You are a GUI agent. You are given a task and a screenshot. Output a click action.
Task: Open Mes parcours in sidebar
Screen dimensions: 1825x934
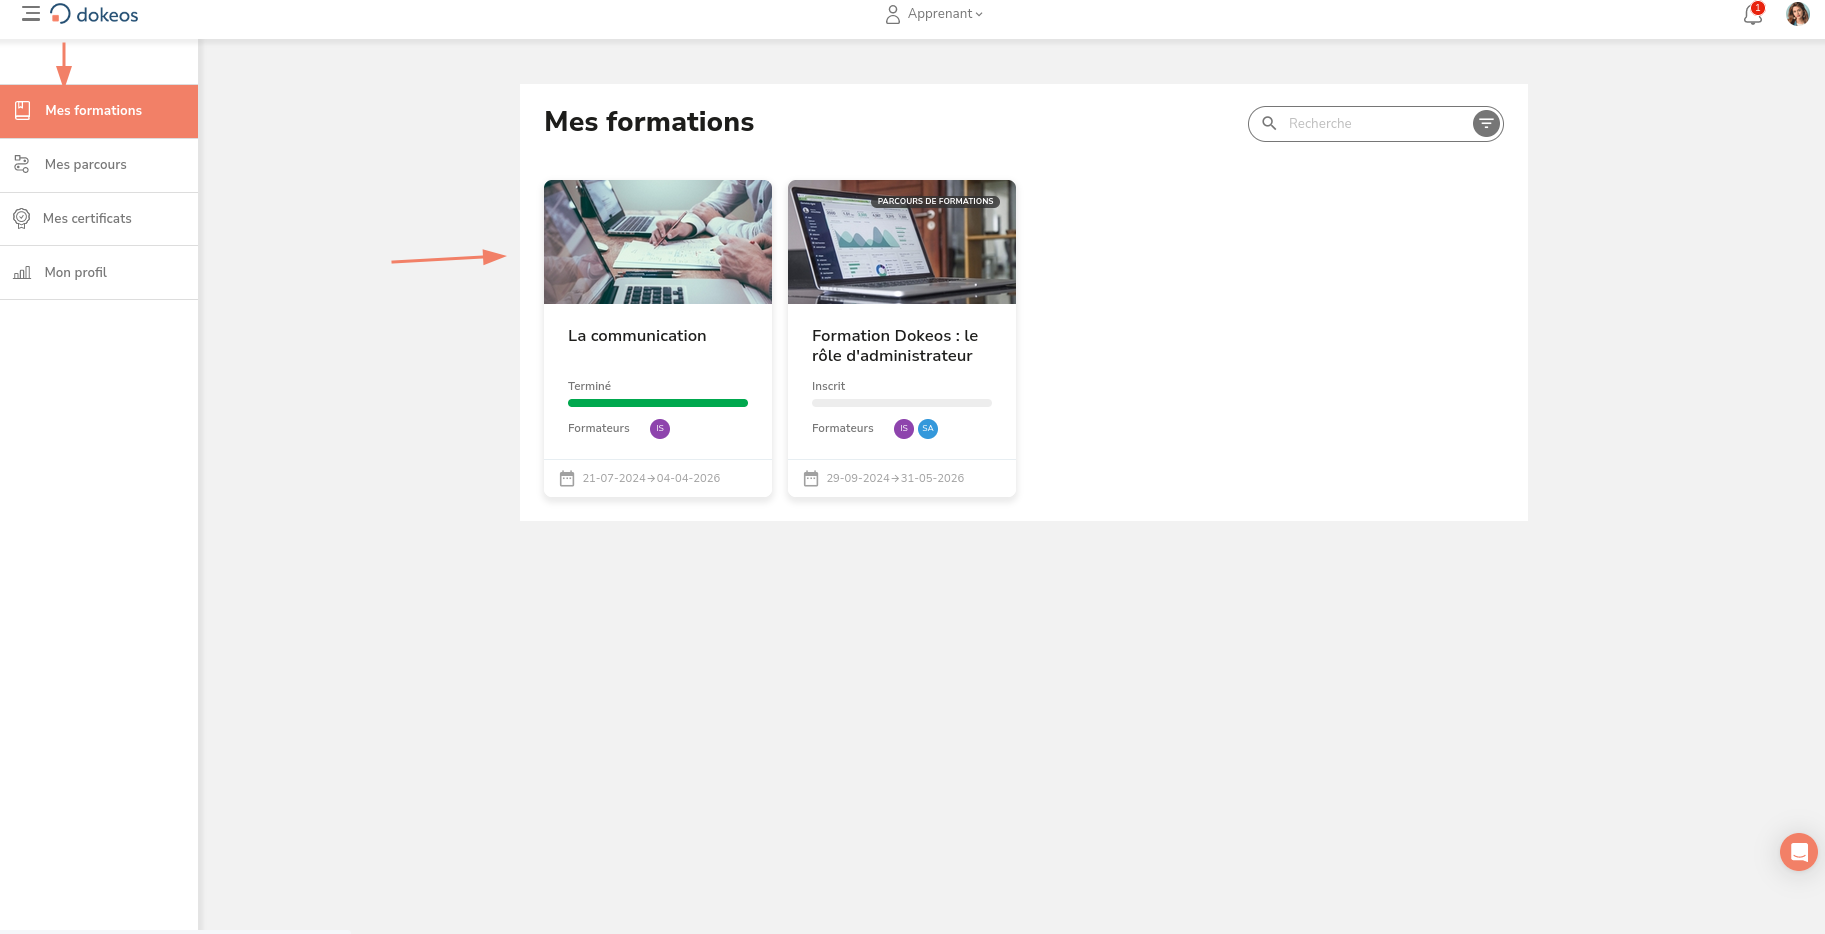86,165
